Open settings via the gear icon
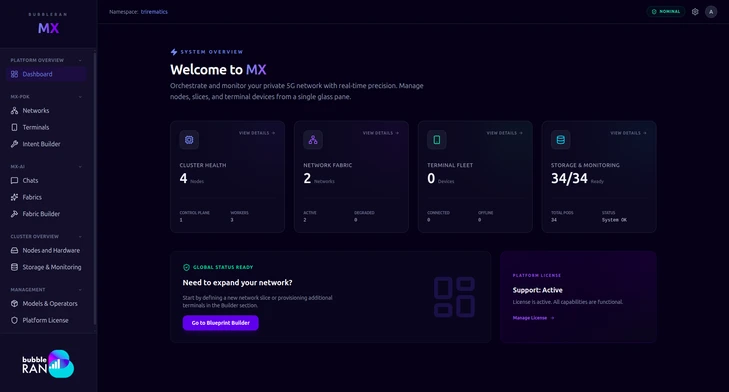This screenshot has height=392, width=729. (695, 12)
